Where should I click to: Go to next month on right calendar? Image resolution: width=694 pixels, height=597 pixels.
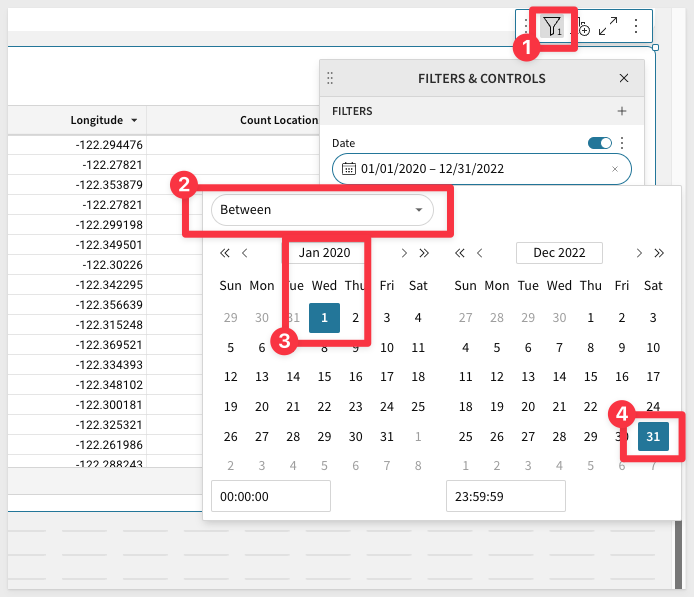pos(638,253)
